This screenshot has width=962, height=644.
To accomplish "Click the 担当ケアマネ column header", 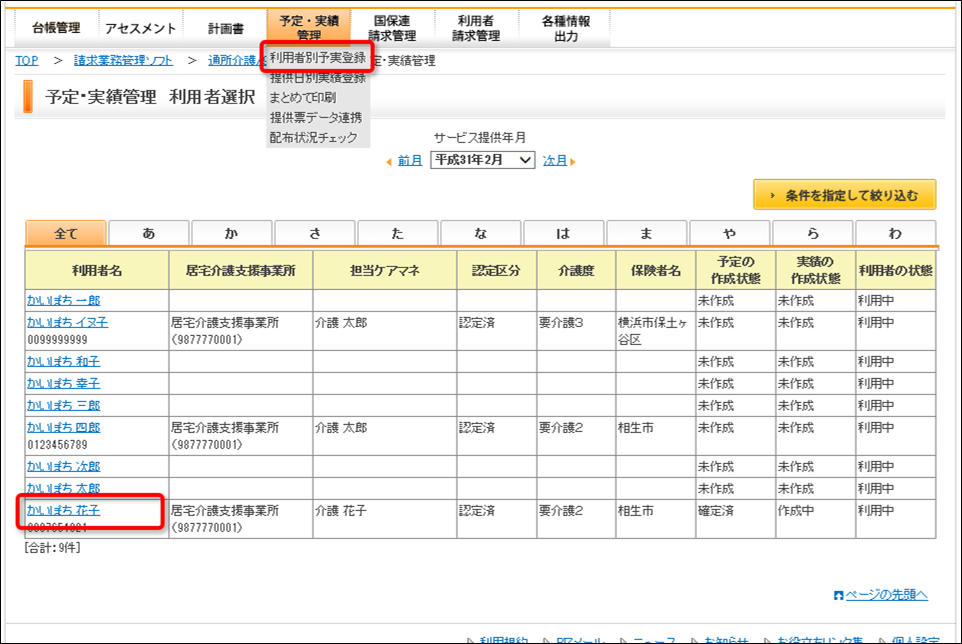I will pos(385,270).
